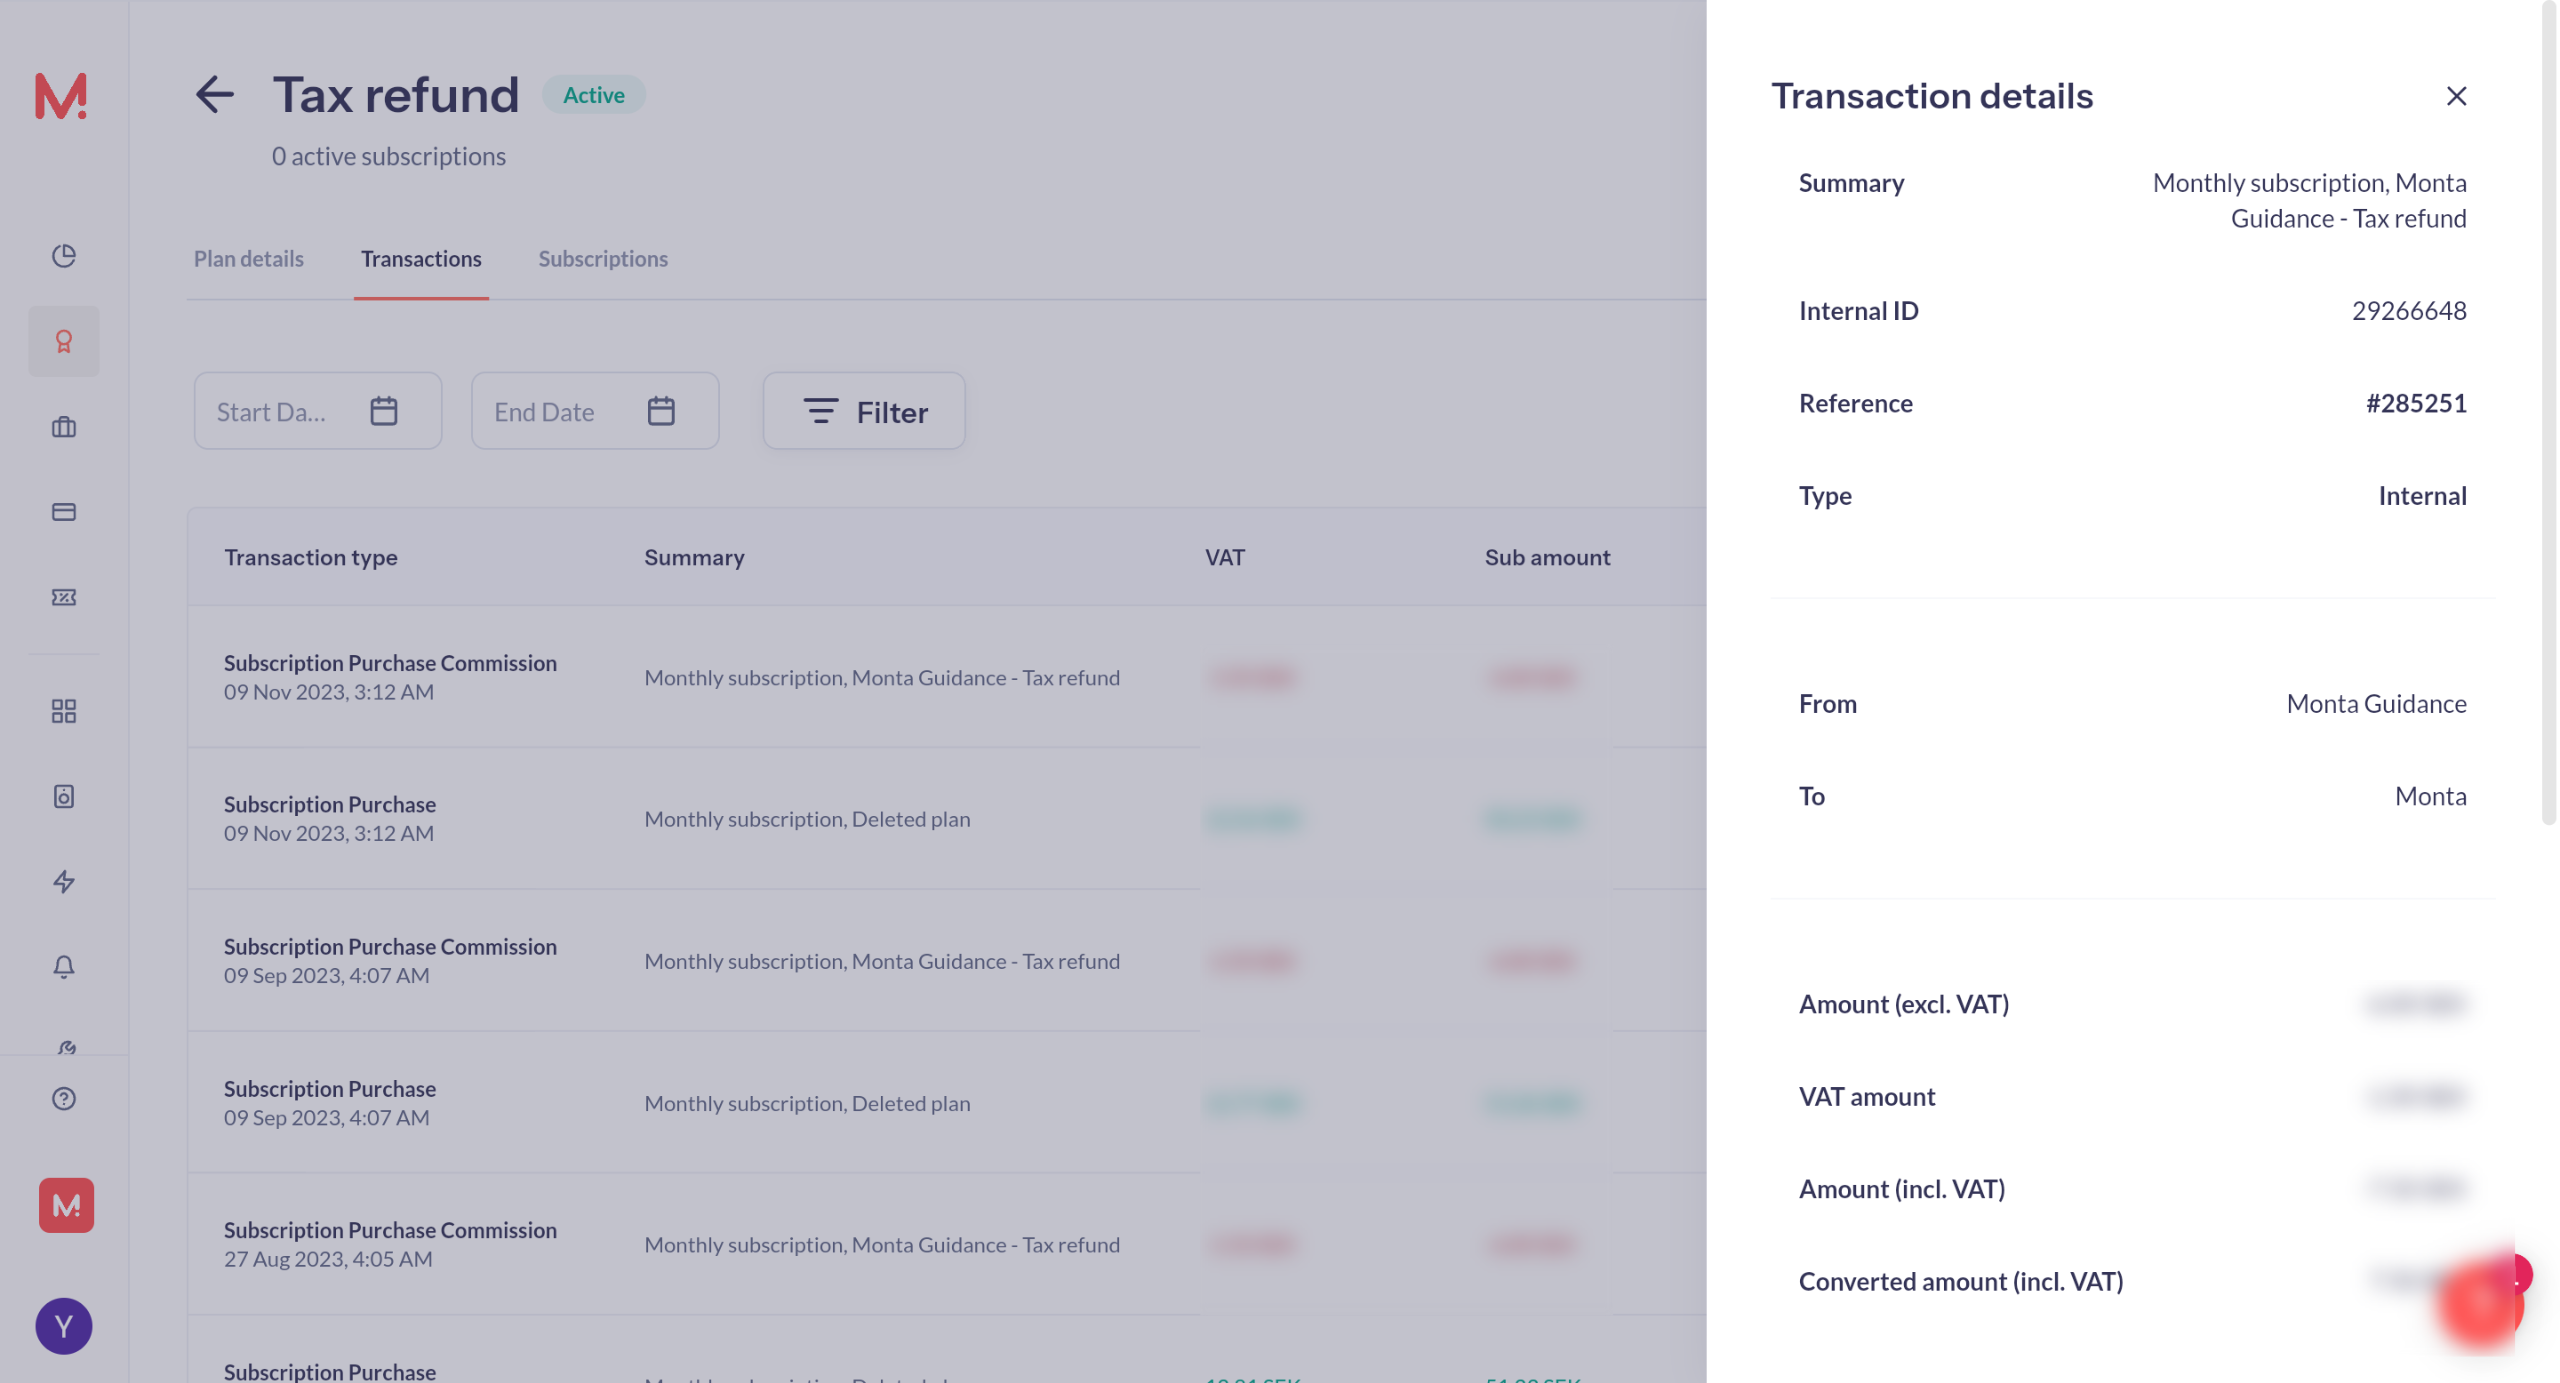Click the help question mark icon
Image resolution: width=2560 pixels, height=1383 pixels.
pyautogui.click(x=64, y=1098)
